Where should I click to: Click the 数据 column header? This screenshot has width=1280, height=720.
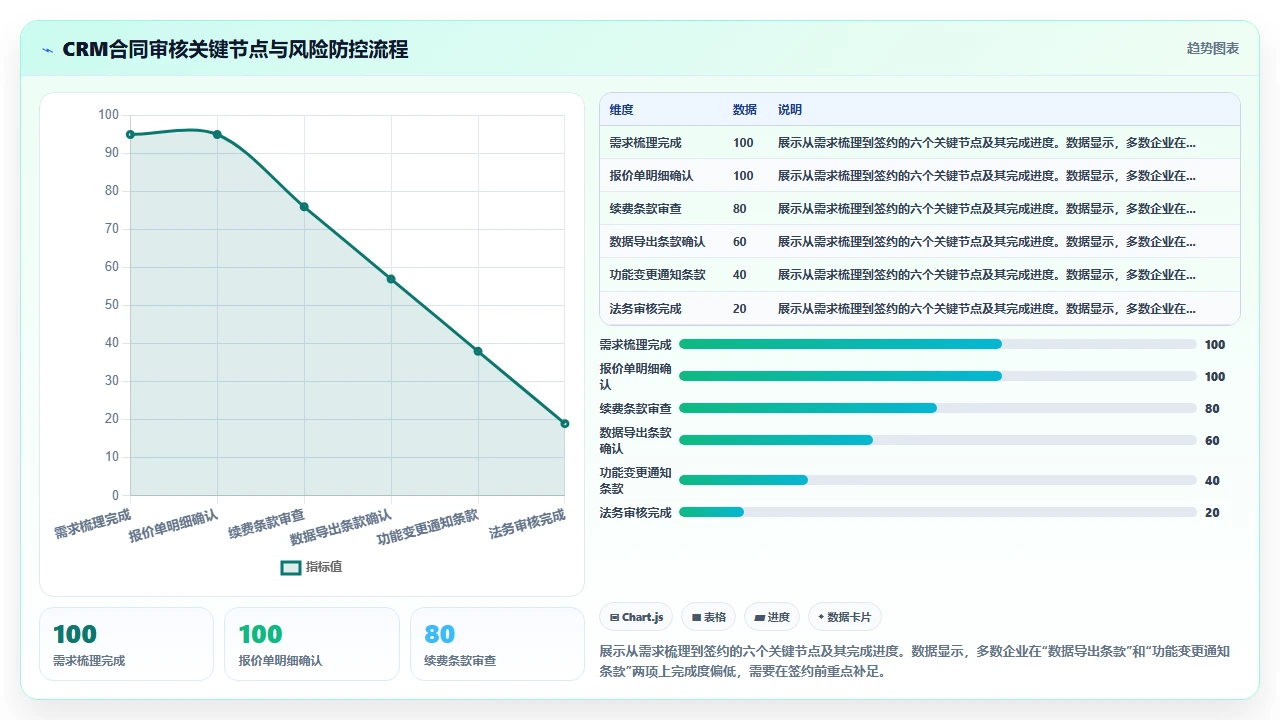point(745,110)
